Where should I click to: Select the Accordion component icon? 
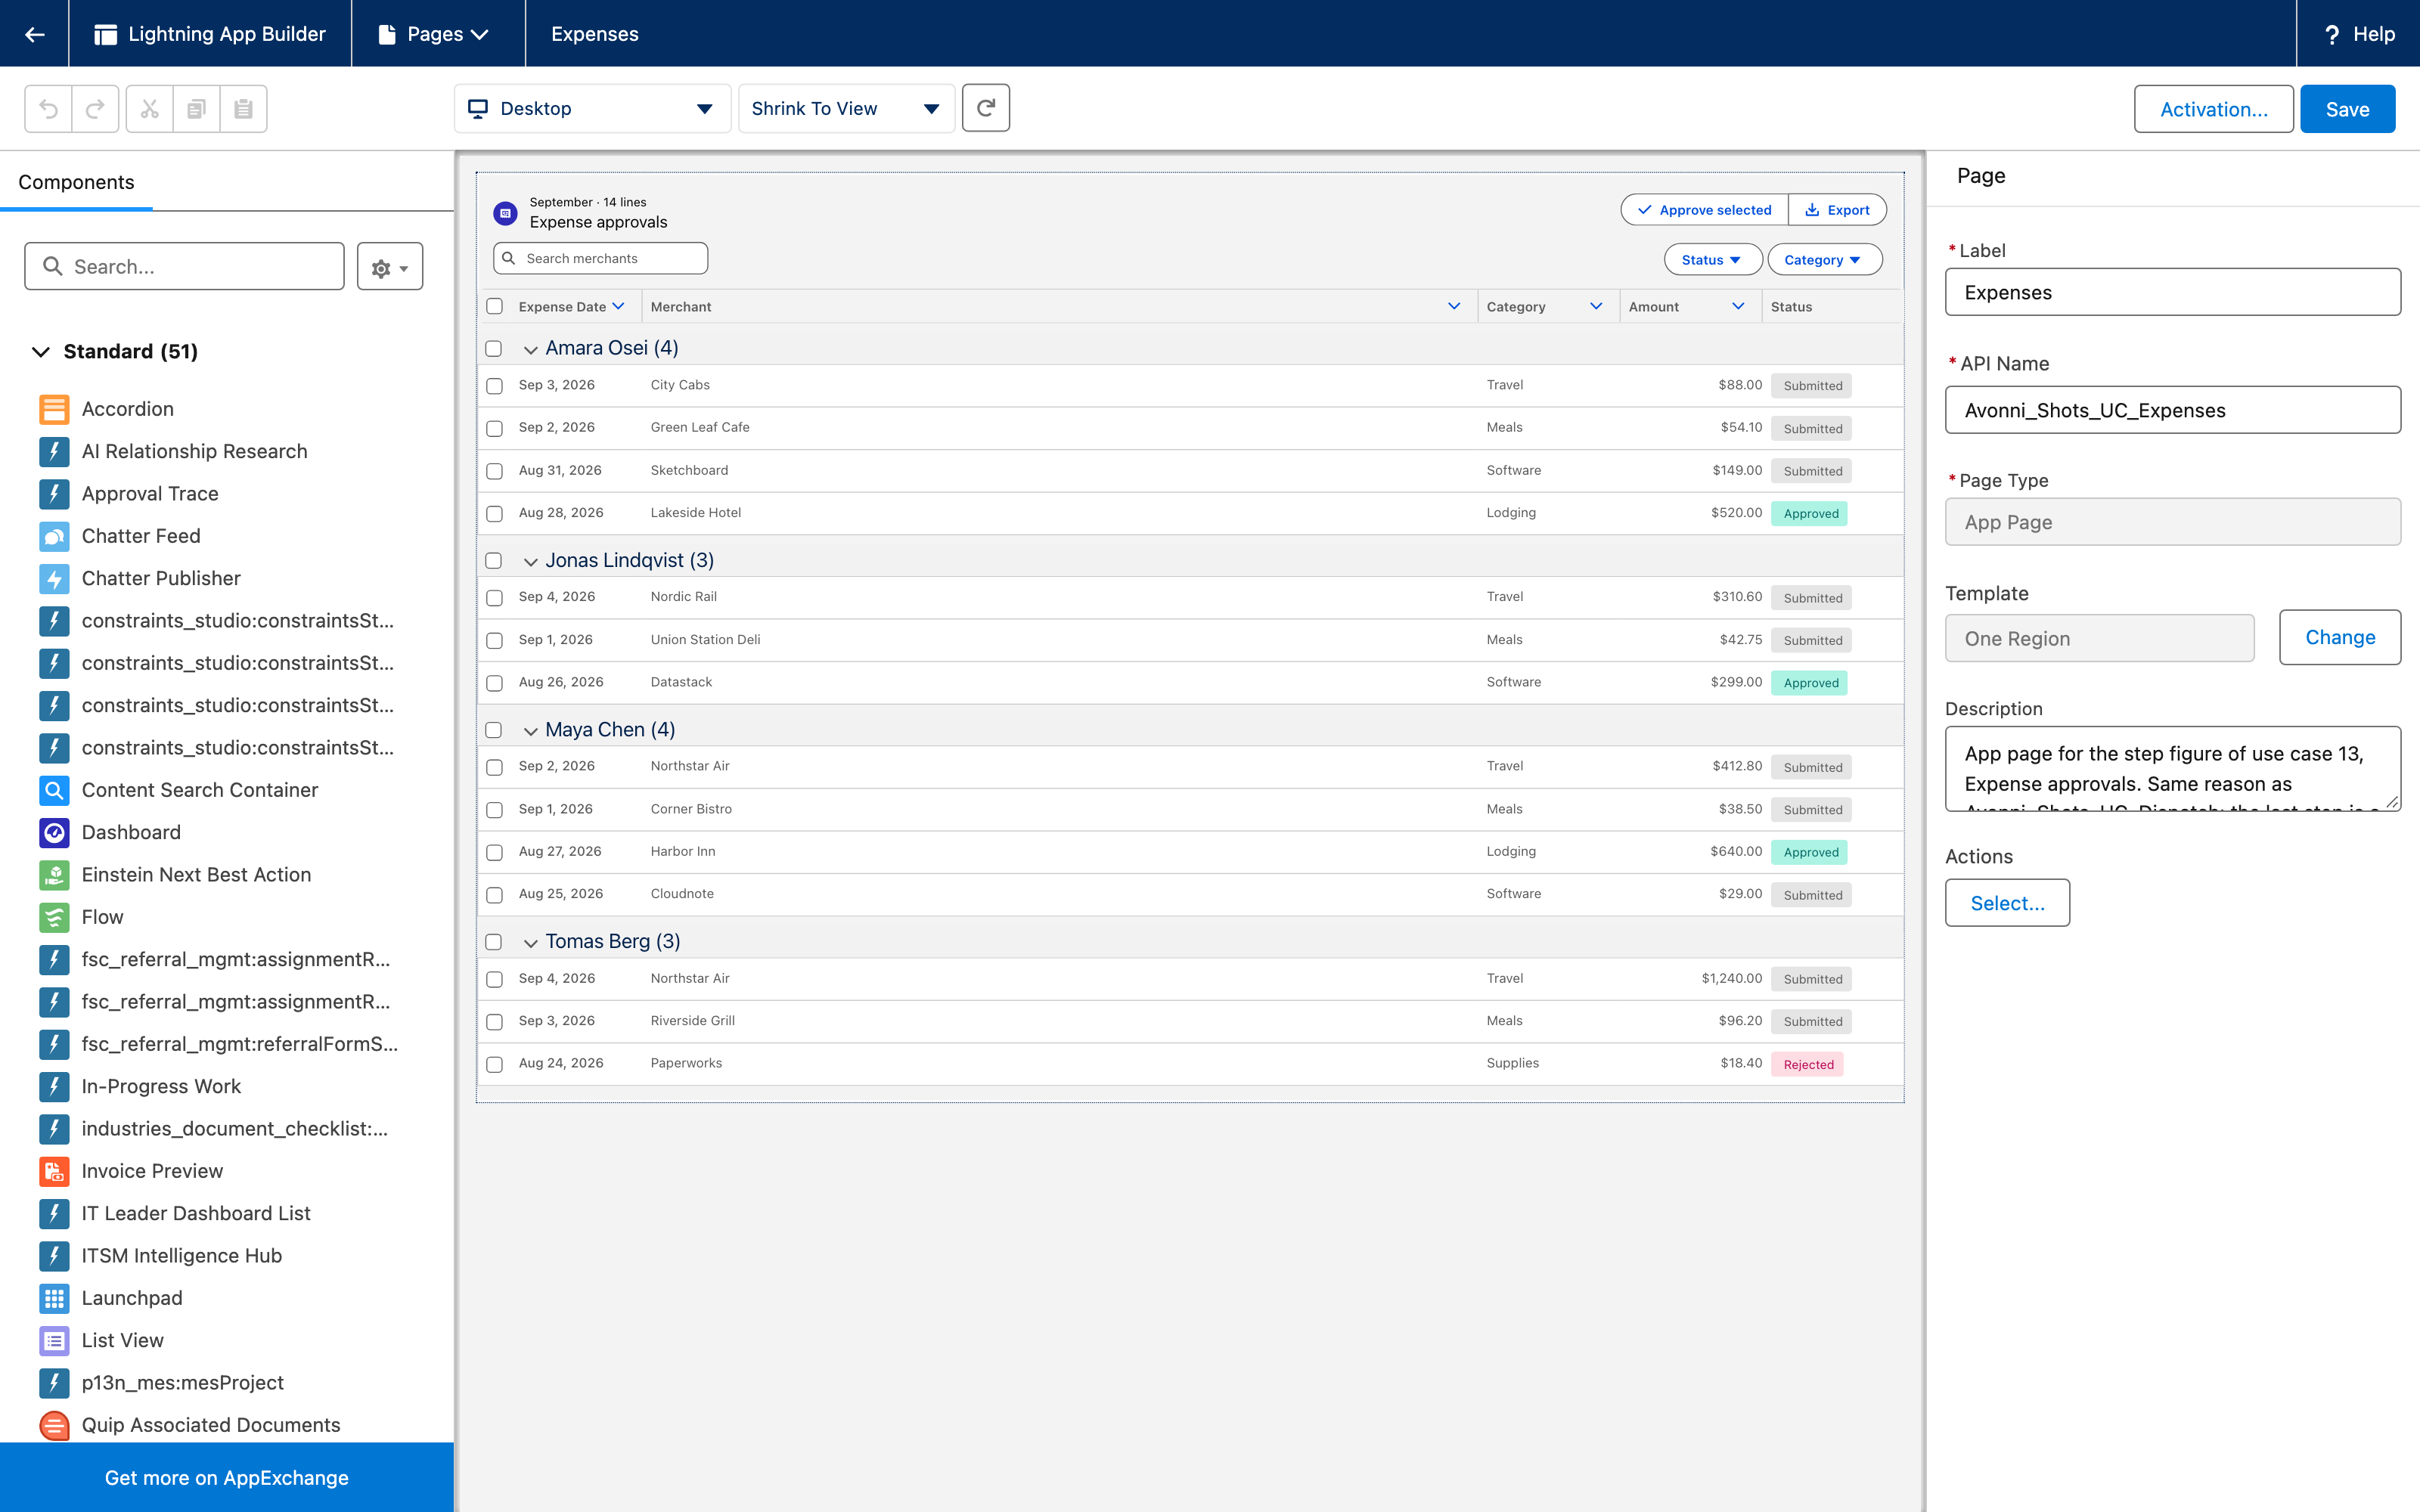tap(54, 409)
